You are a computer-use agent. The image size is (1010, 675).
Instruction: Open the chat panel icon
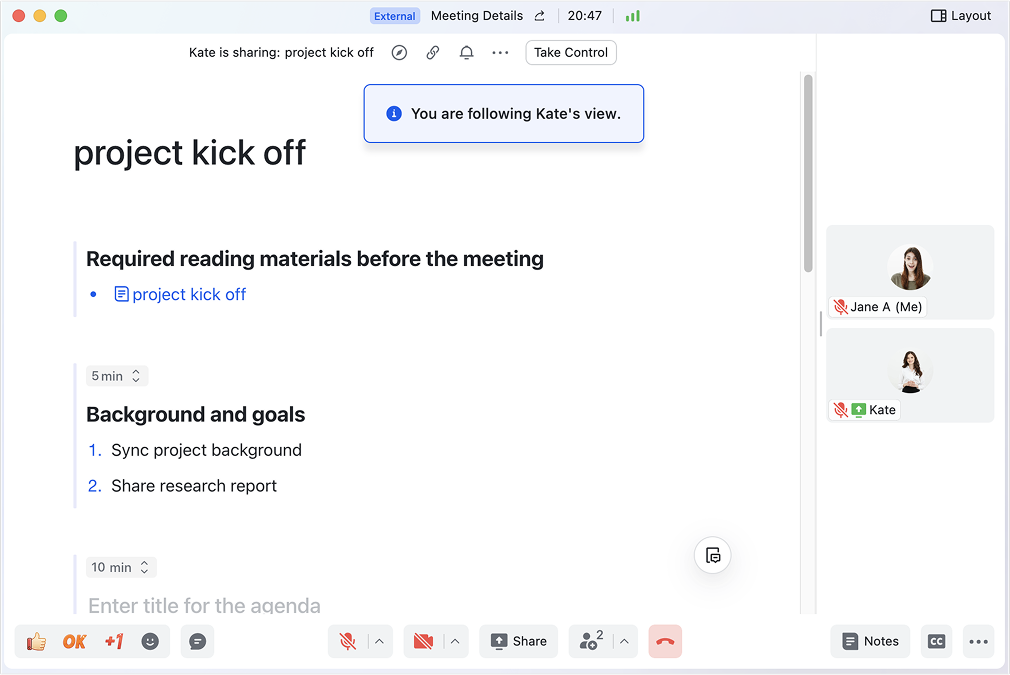(198, 642)
